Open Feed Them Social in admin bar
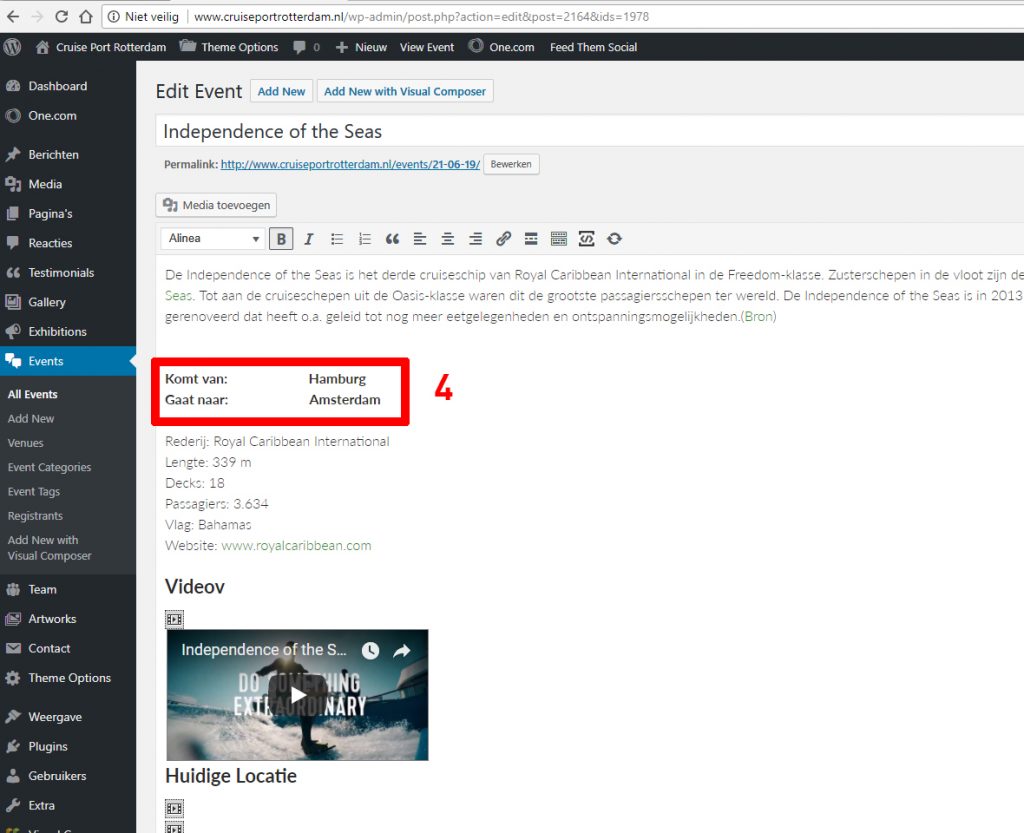The image size is (1024, 833). coord(593,47)
